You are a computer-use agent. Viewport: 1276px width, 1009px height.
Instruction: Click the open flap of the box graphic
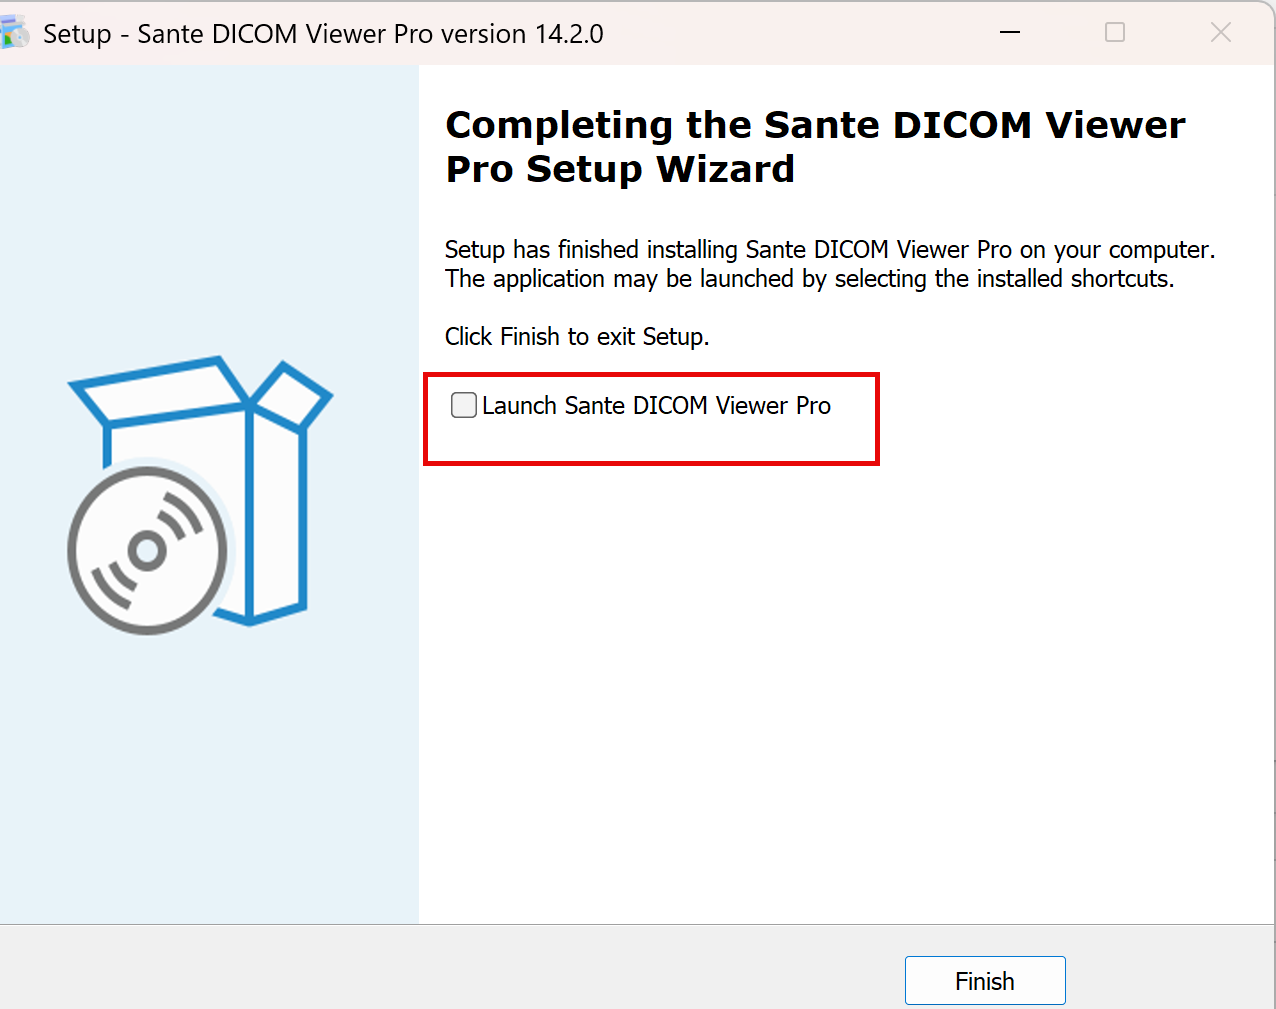pyautogui.click(x=291, y=395)
